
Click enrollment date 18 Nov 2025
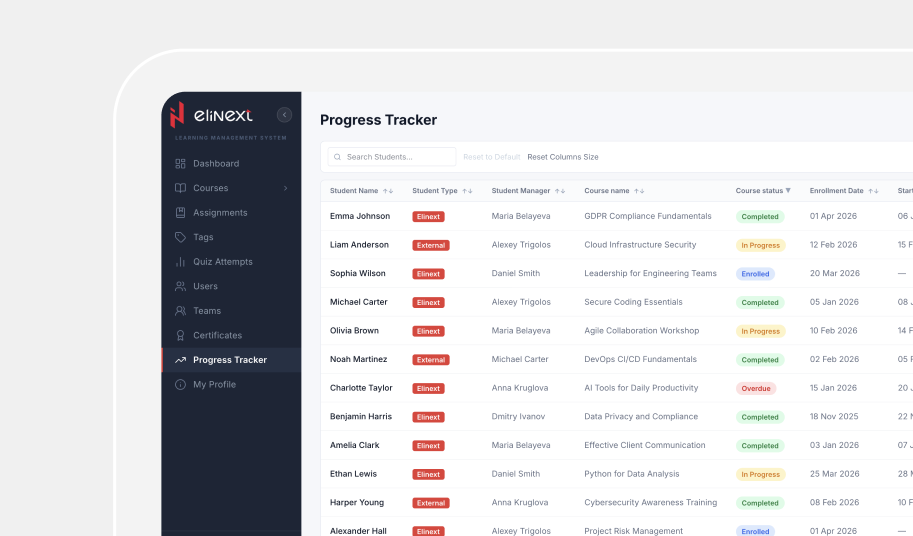click(x=834, y=417)
